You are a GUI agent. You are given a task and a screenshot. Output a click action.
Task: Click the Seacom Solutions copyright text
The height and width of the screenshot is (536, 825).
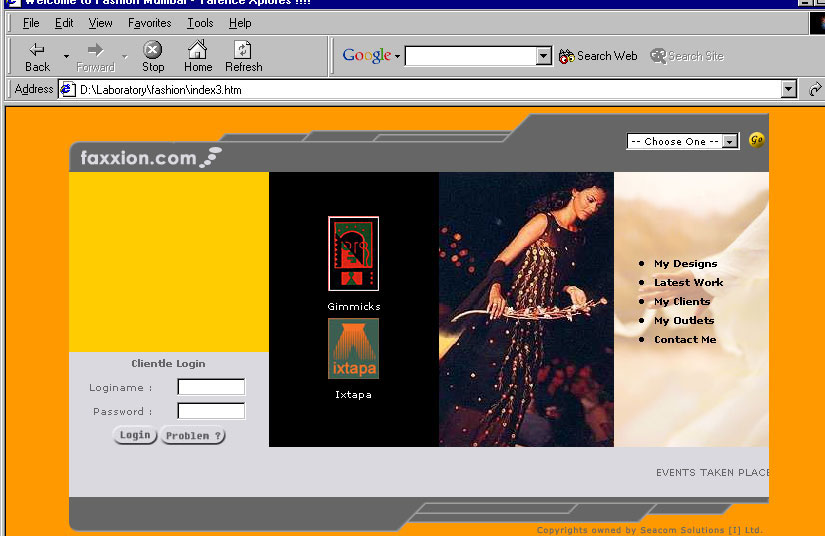coord(649,530)
